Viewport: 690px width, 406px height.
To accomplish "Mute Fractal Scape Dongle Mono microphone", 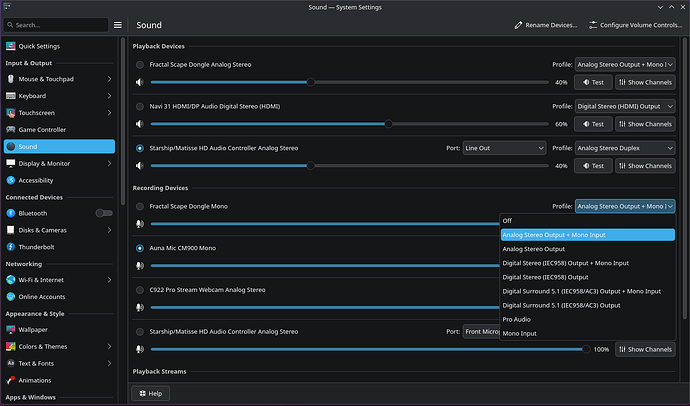I will click(x=139, y=224).
